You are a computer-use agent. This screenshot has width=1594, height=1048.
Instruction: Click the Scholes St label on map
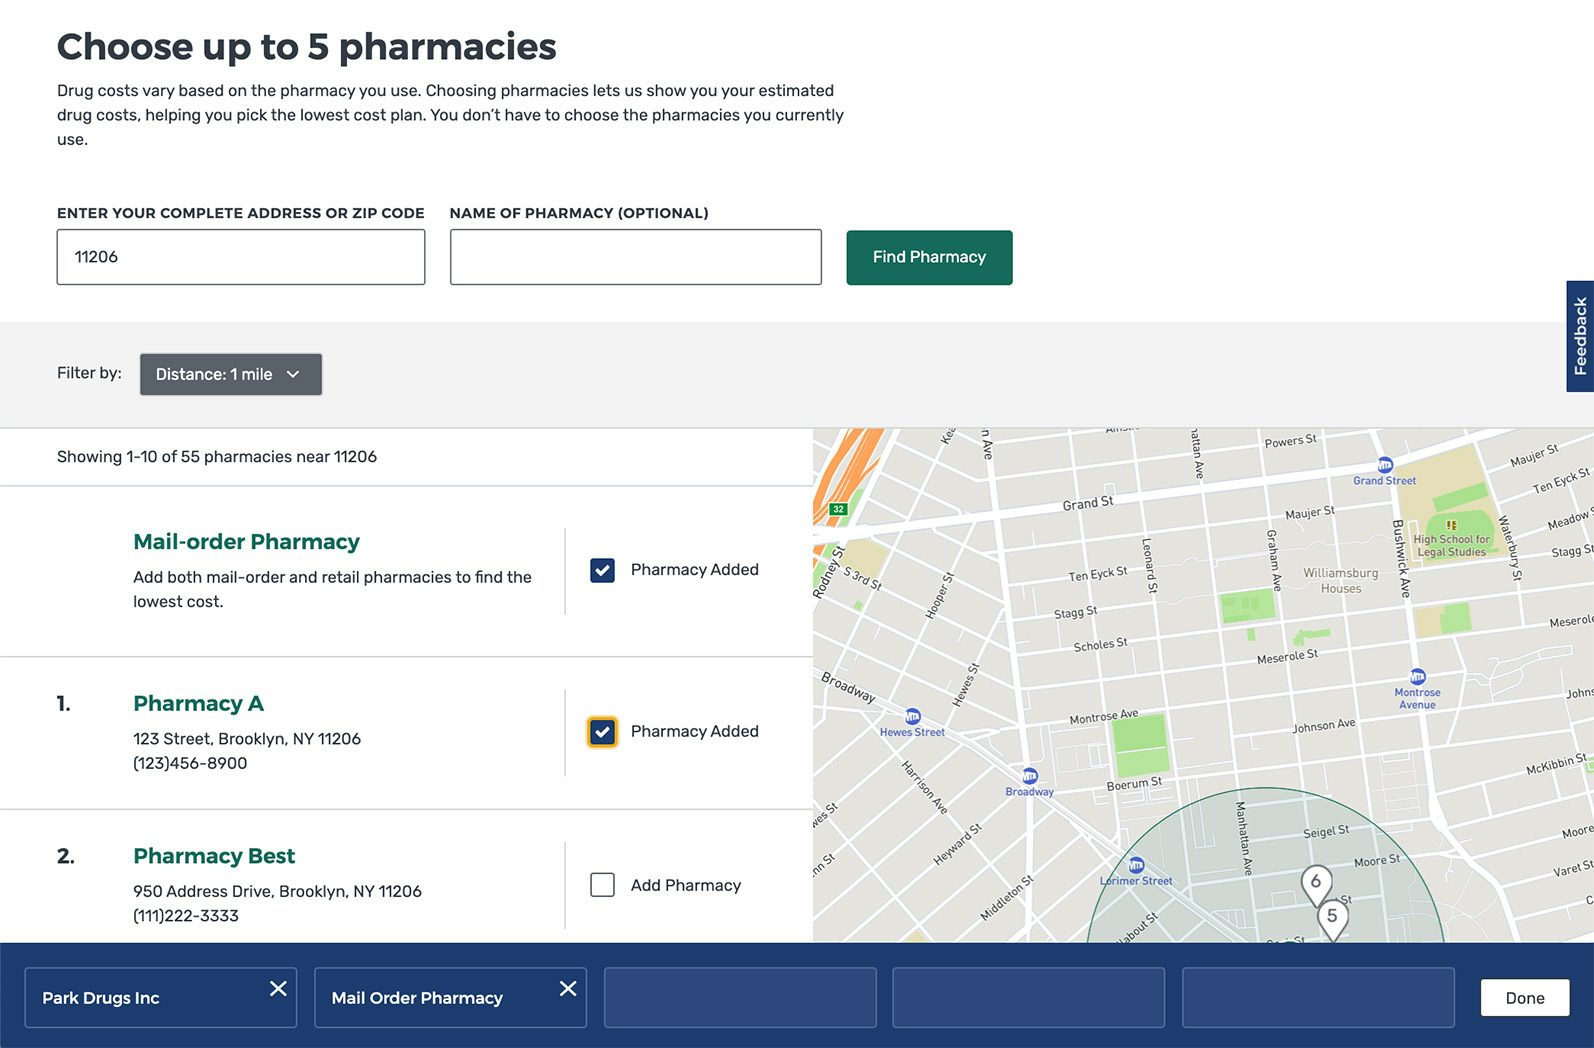(x=1100, y=645)
